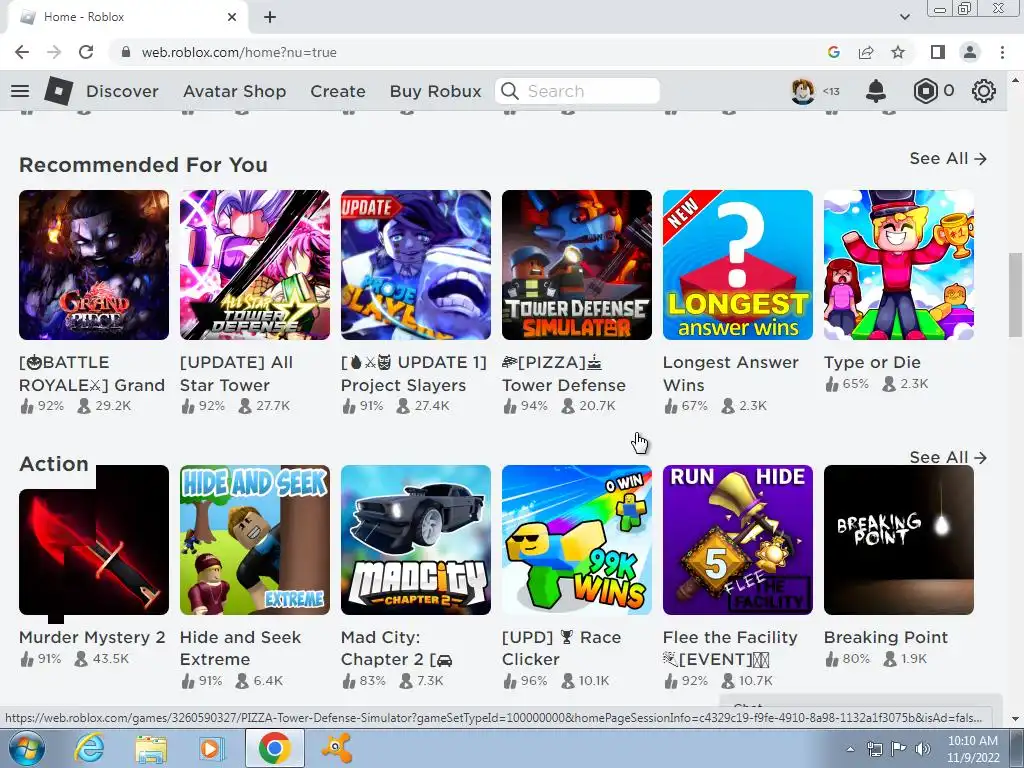This screenshot has height=768, width=1024.
Task: Open All Star Tower Defense thumbnail
Action: pos(255,265)
